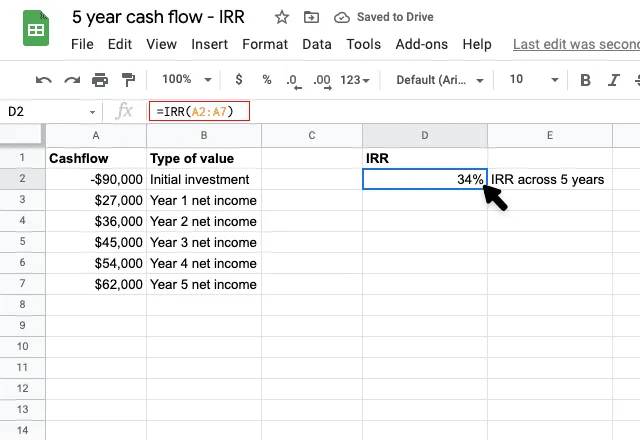The width and height of the screenshot is (640, 440).
Task: Select the -$90,000 cell
Action: point(96,179)
